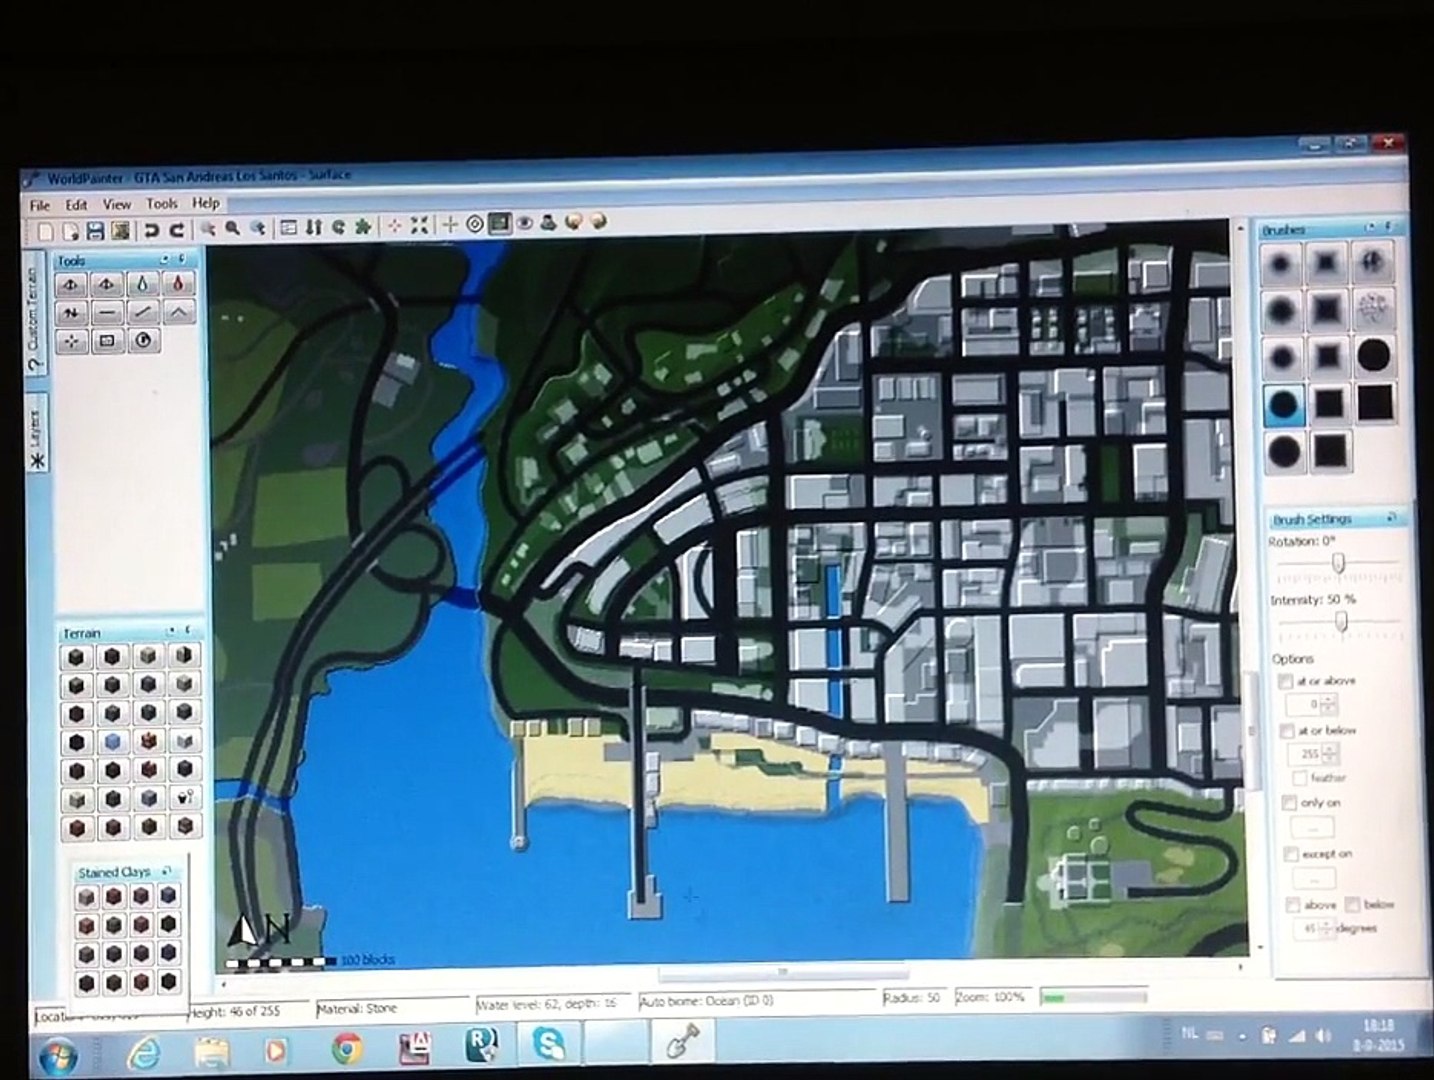Open the 'except on' selection button
Screen dimensions: 1434x1080
[x=1314, y=879]
